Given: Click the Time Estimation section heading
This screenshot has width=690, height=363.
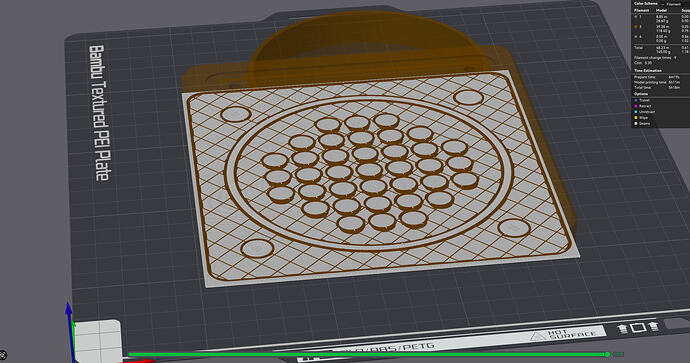Looking at the screenshot, I should [648, 70].
